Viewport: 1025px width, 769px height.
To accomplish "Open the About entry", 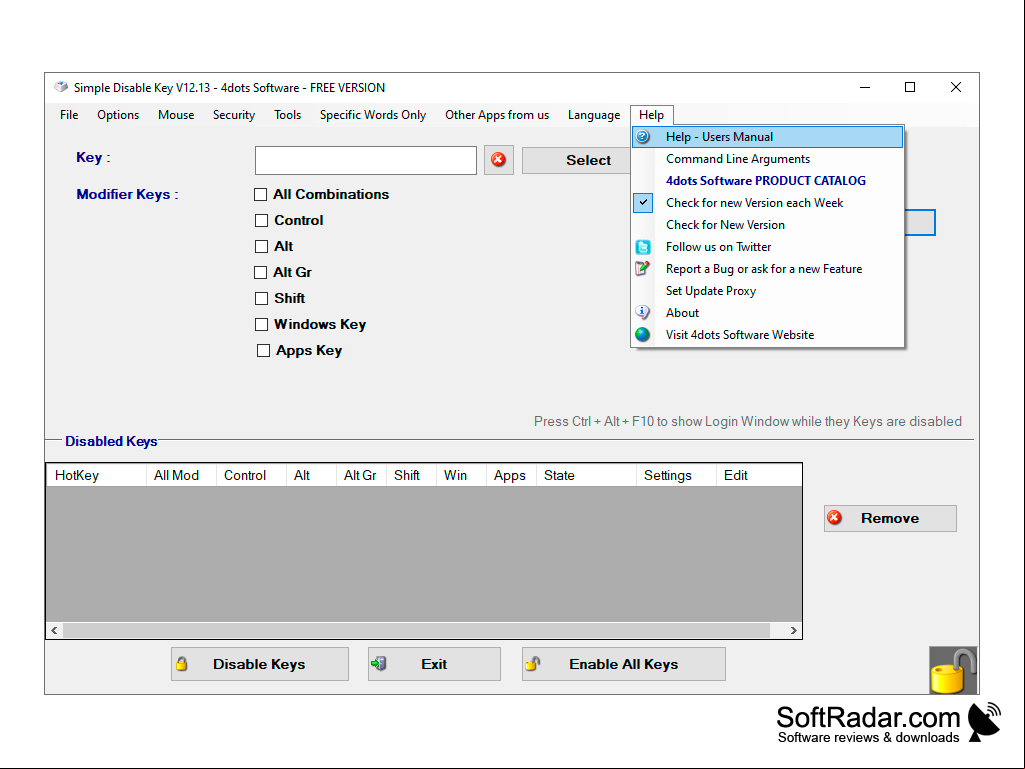I will [767, 313].
